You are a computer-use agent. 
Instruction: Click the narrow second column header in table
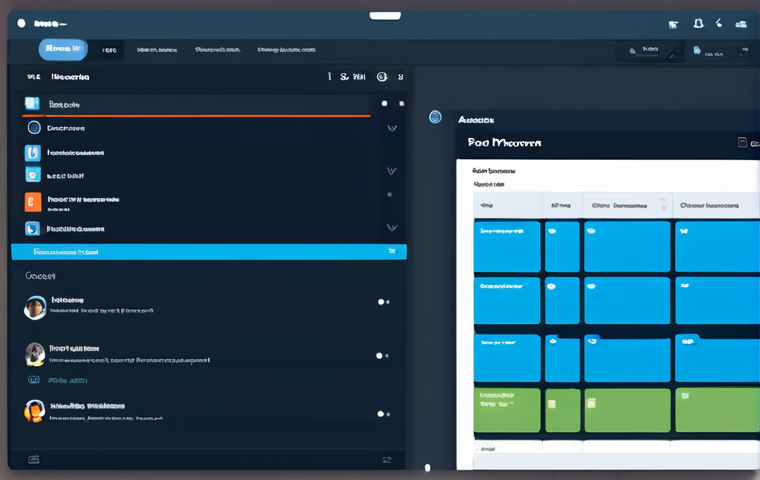(562, 205)
